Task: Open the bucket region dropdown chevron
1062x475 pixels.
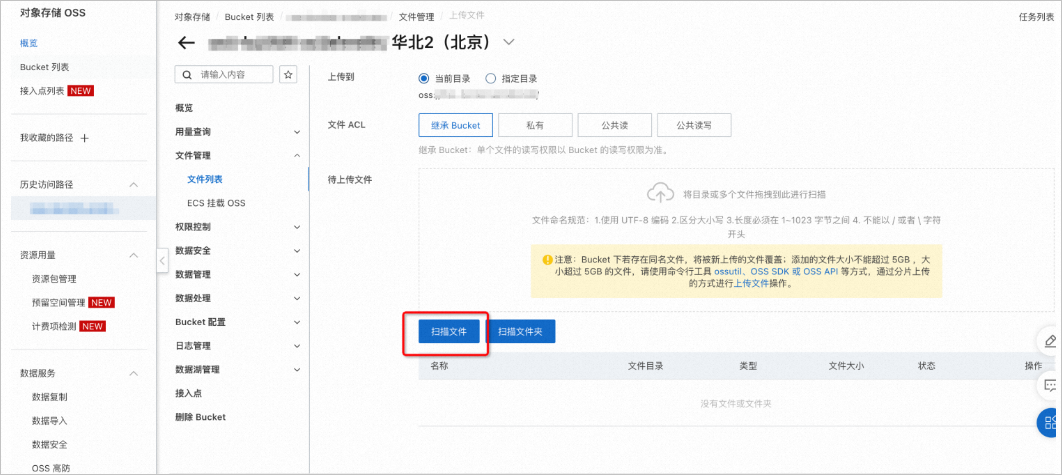Action: pos(509,42)
